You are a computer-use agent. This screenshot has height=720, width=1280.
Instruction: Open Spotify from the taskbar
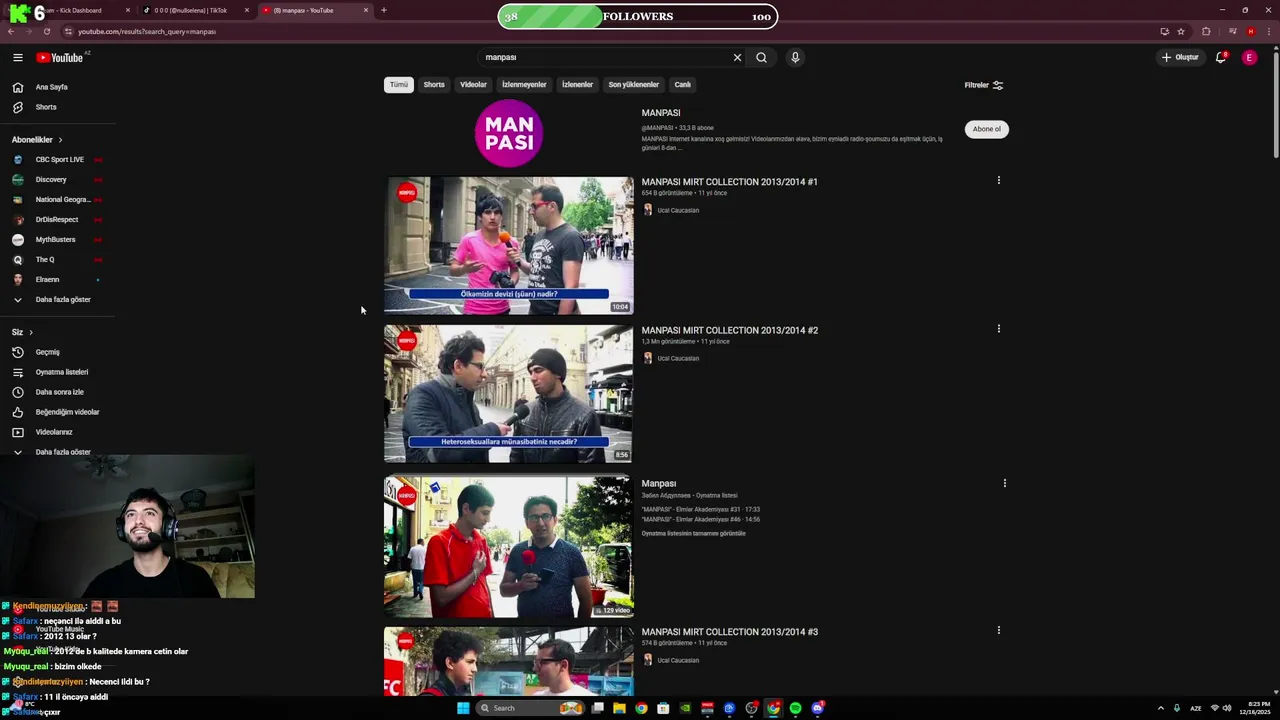coord(795,708)
